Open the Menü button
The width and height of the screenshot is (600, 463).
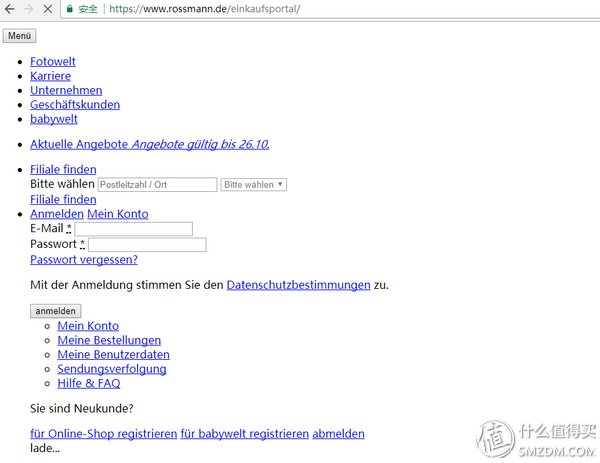(x=20, y=36)
